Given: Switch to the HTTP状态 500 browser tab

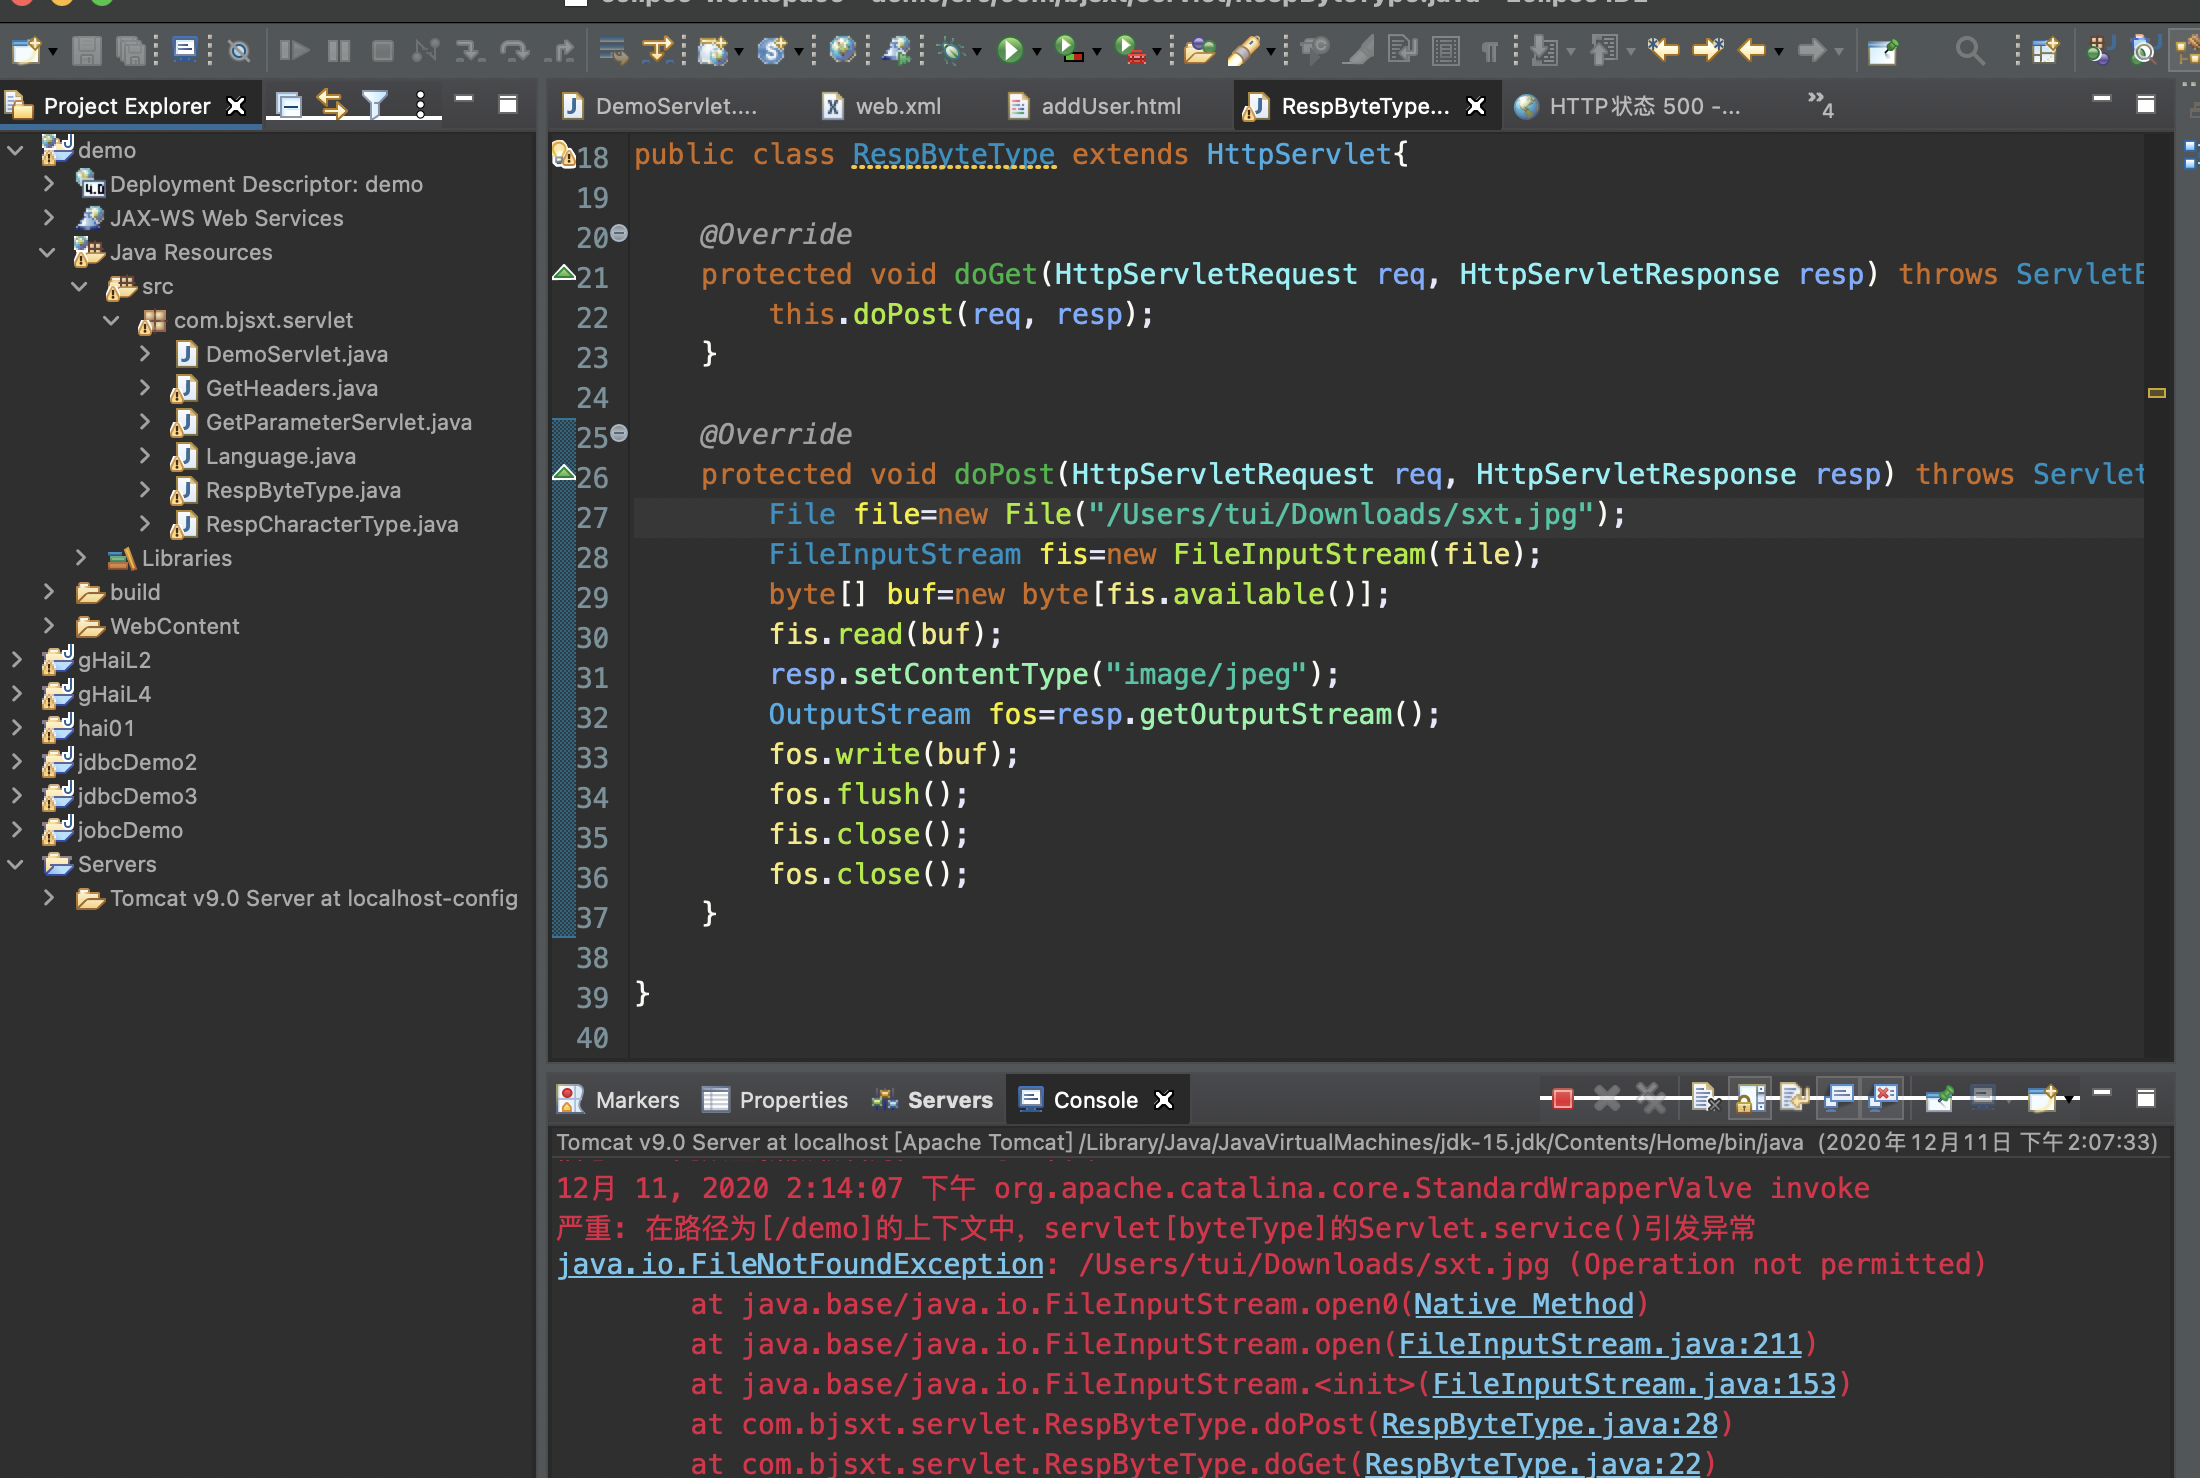Looking at the screenshot, I should click(1628, 106).
